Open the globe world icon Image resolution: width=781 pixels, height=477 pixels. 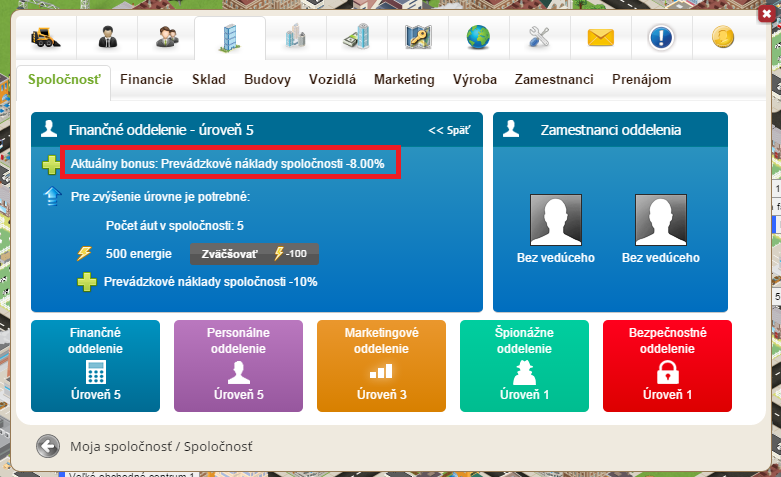point(478,37)
